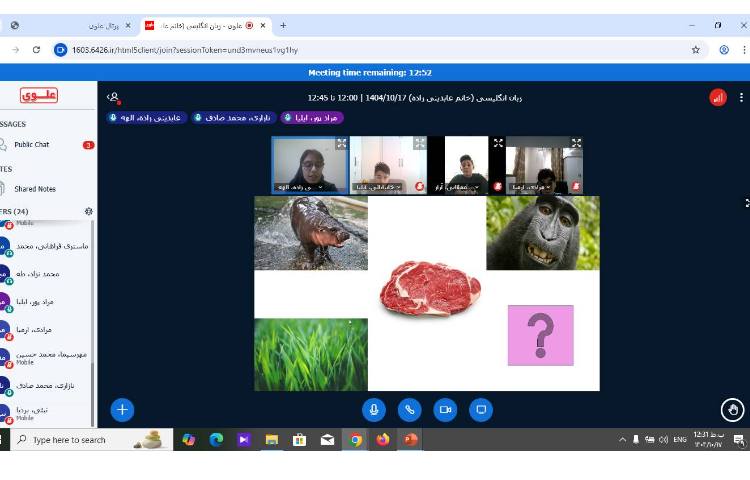Click the muted mic badge on the third webcam
The height and width of the screenshot is (480, 750).
pyautogui.click(x=497, y=186)
